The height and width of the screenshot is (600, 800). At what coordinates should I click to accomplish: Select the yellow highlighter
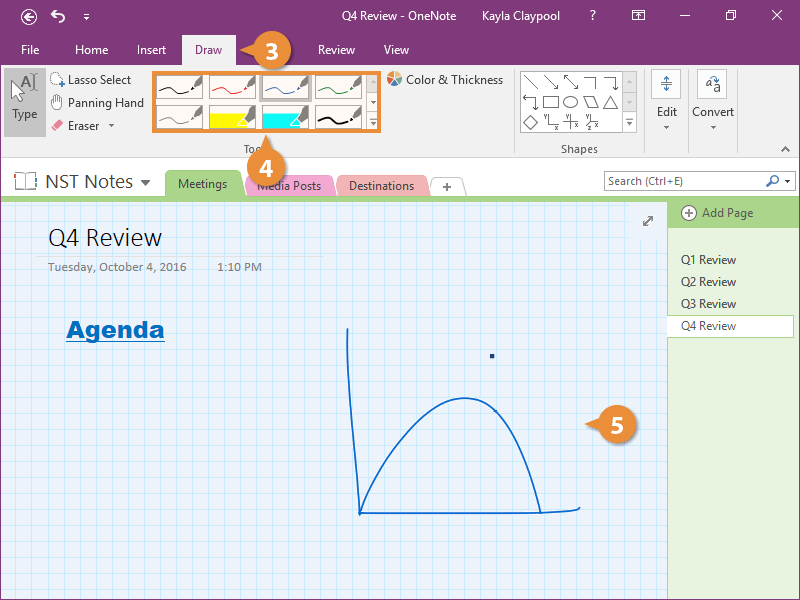tap(232, 117)
